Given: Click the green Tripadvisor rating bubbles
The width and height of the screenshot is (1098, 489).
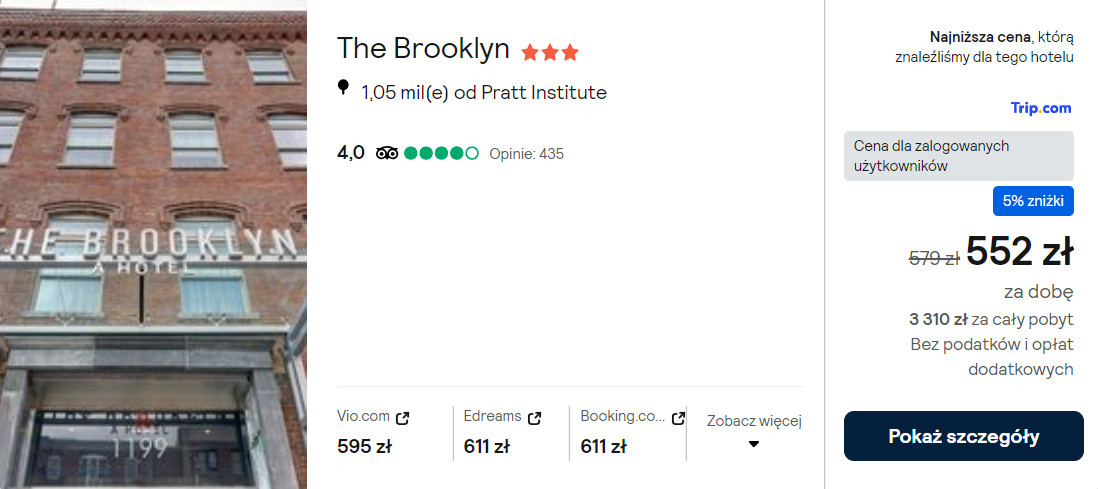Looking at the screenshot, I should tap(441, 153).
